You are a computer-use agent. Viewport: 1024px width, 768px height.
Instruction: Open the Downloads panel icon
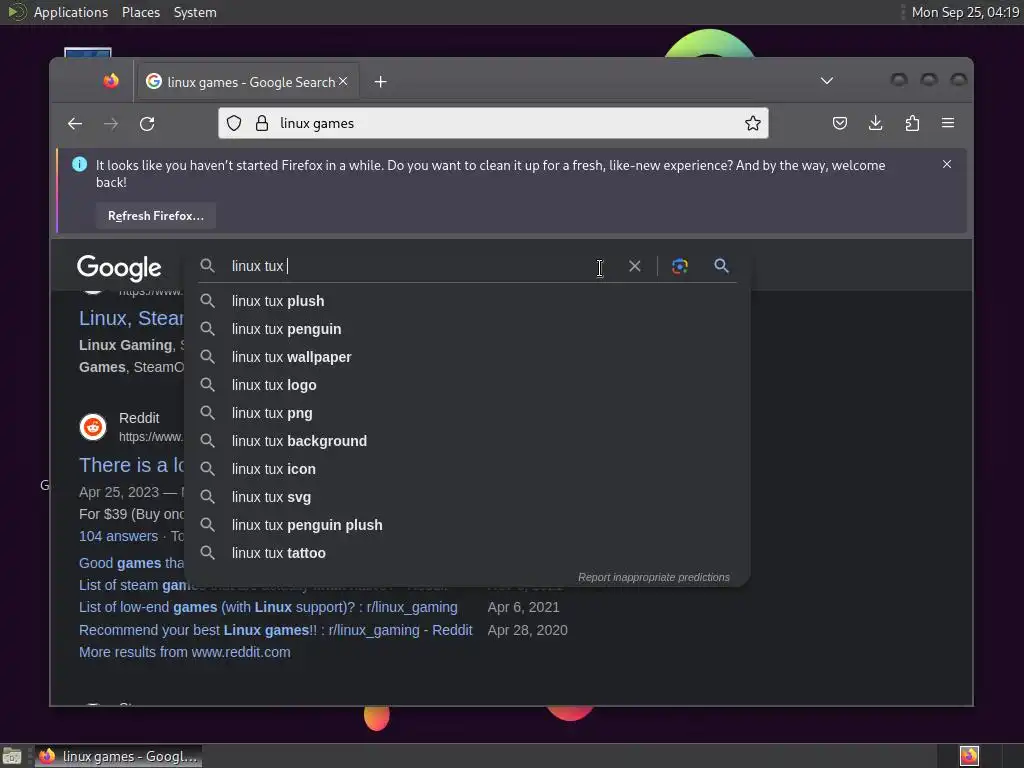[x=876, y=123]
